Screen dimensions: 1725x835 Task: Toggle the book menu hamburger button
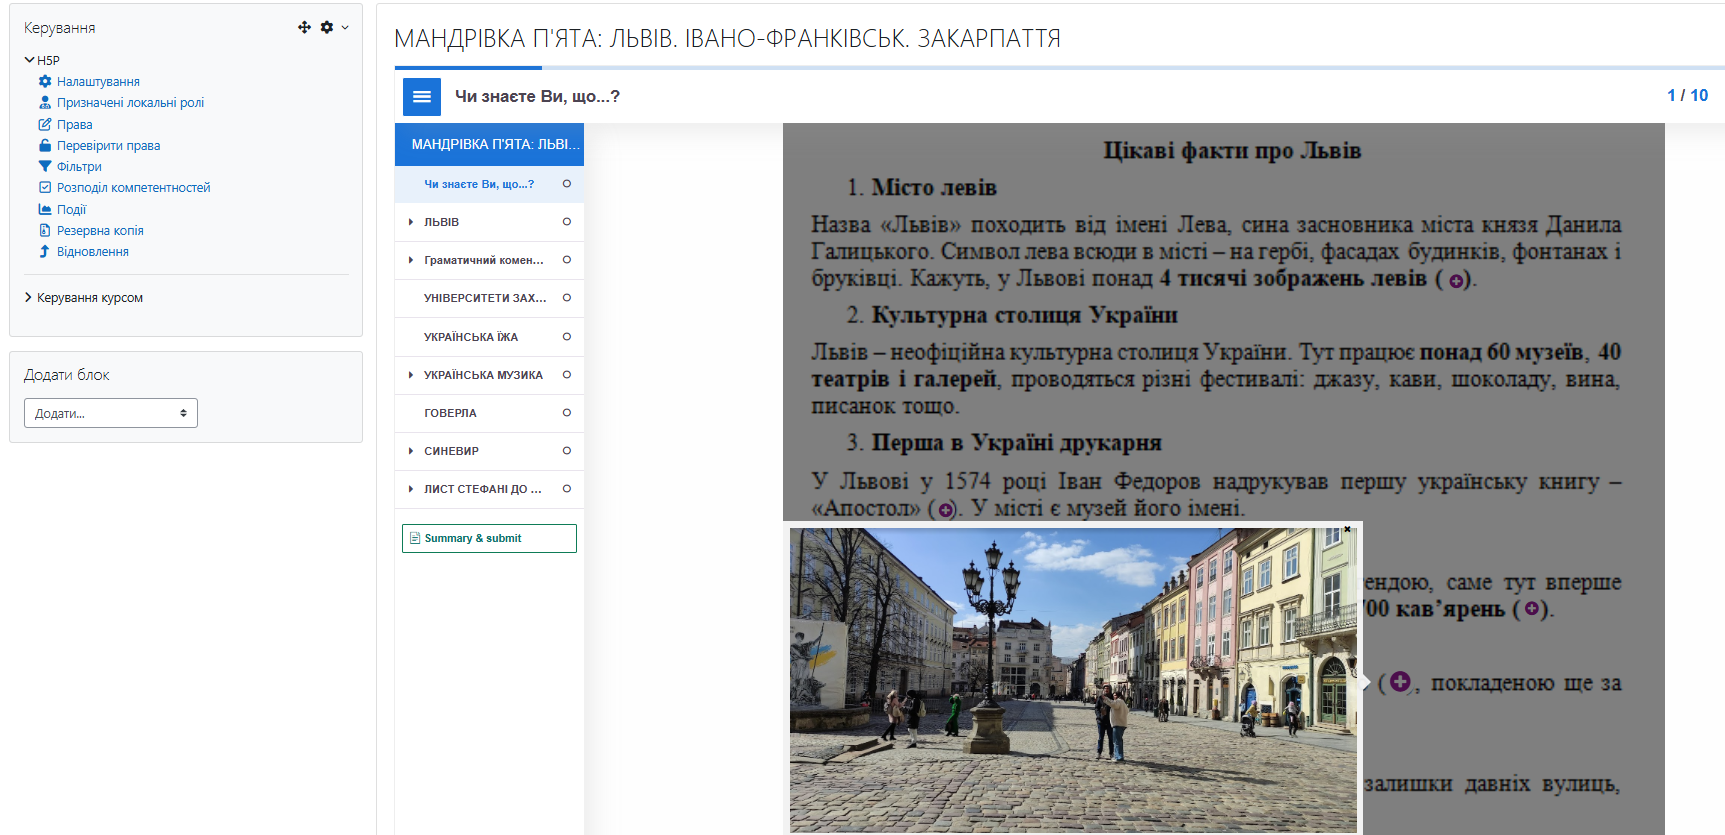click(422, 97)
